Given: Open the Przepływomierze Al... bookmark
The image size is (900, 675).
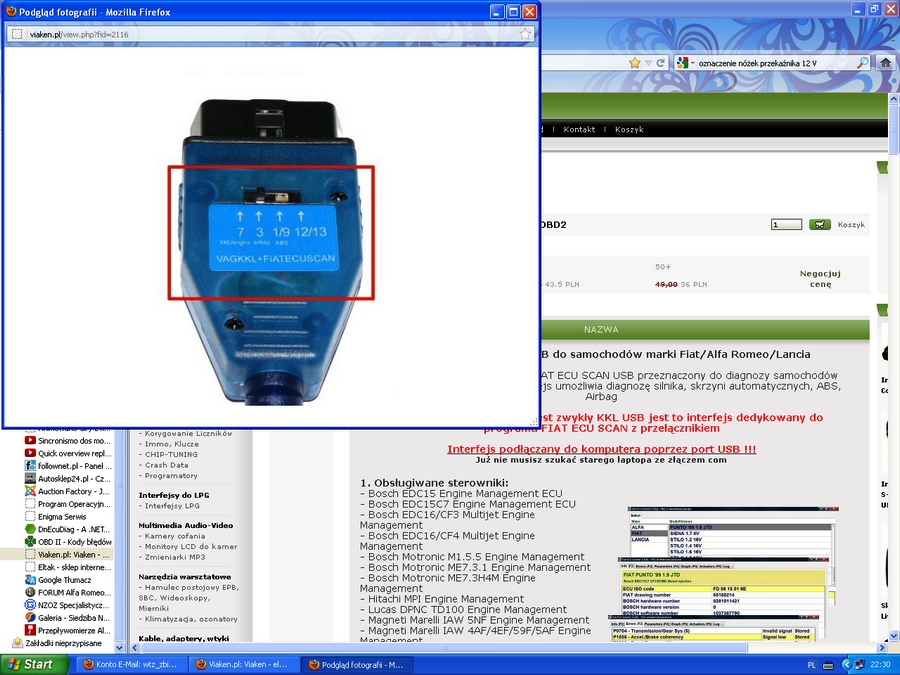Looking at the screenshot, I should click(69, 630).
